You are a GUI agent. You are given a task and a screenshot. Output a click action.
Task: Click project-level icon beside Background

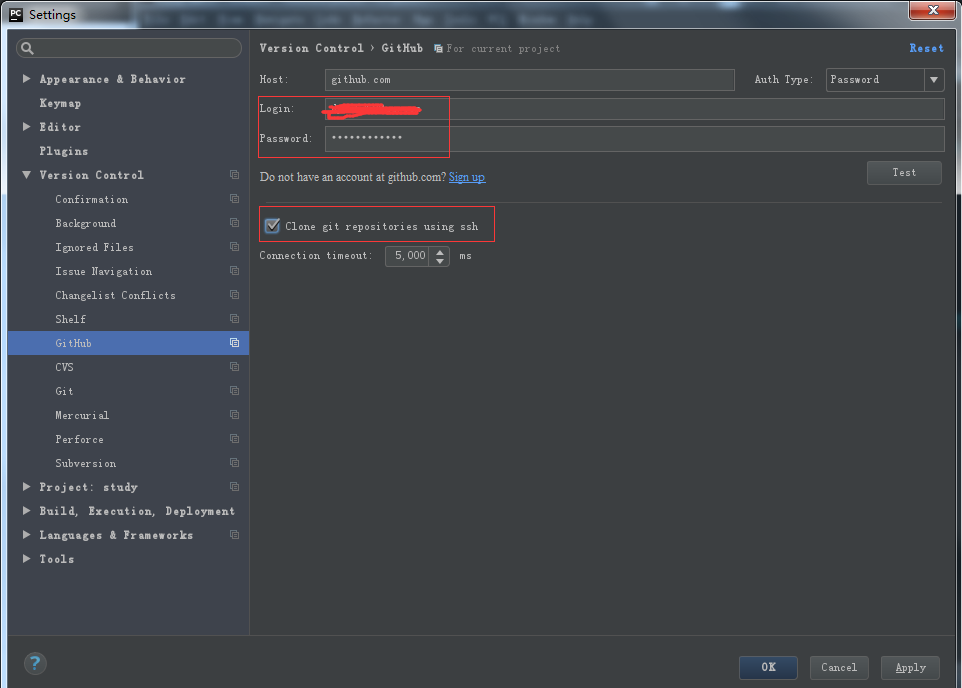coord(234,223)
